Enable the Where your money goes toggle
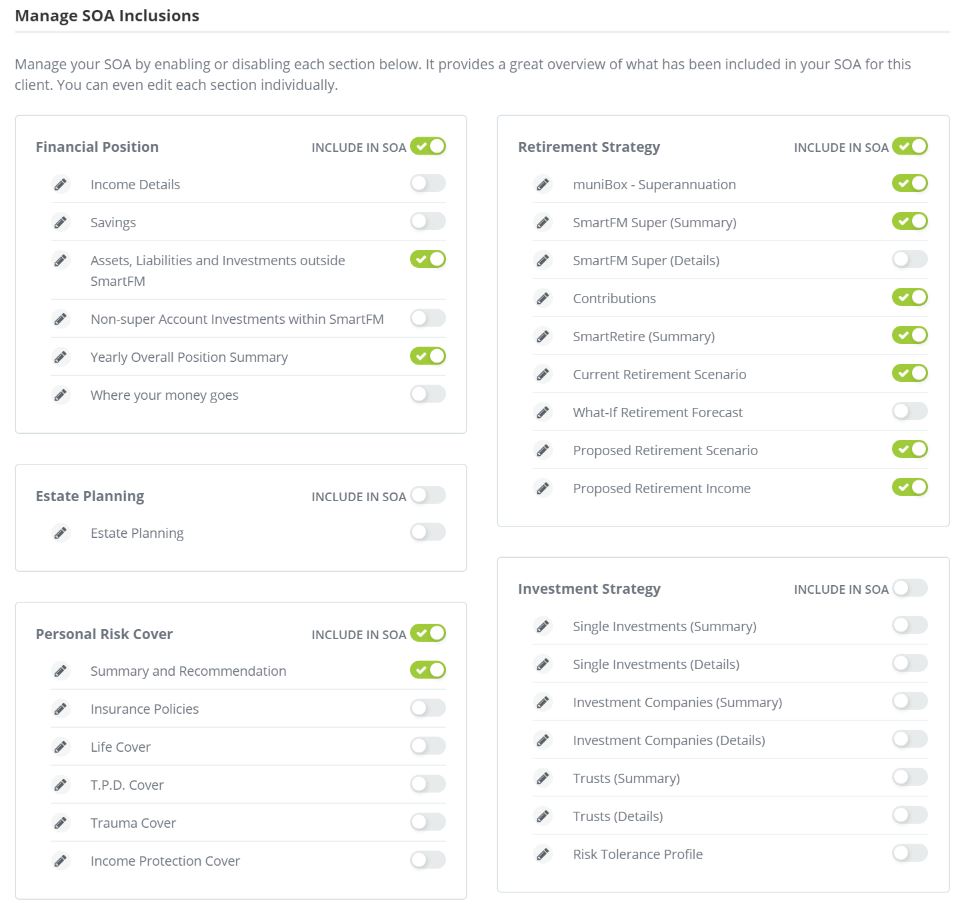970x914 pixels. (x=428, y=394)
